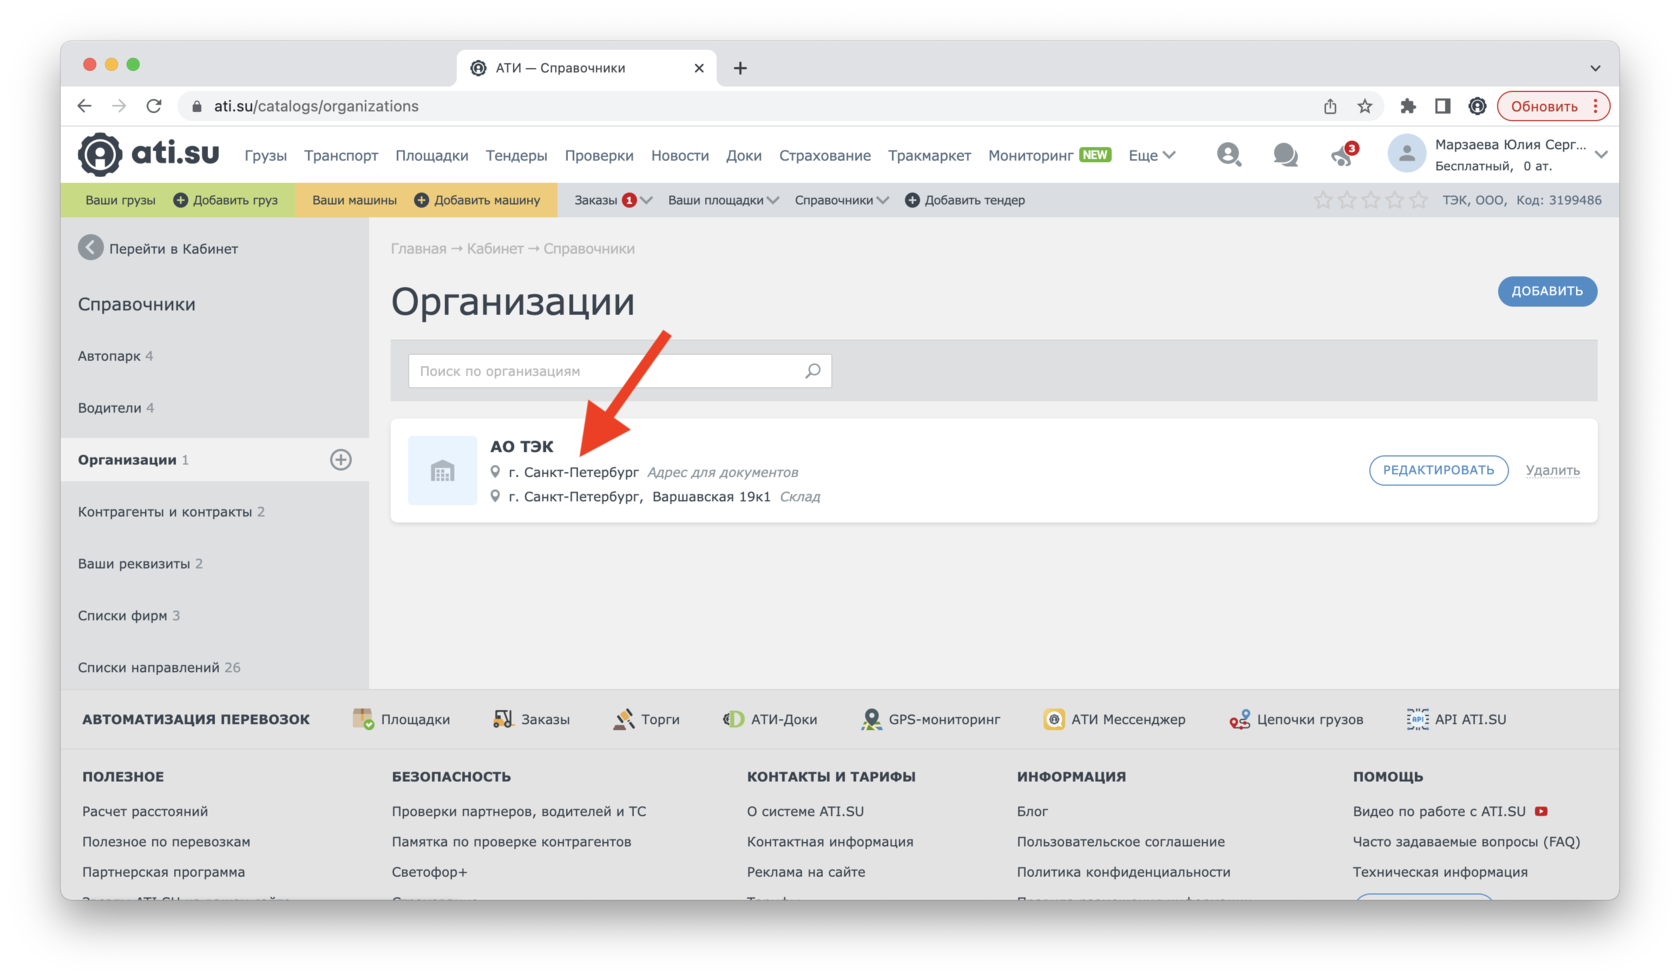
Task: Open АТИ-Доки in automation bar
Action: click(x=770, y=719)
